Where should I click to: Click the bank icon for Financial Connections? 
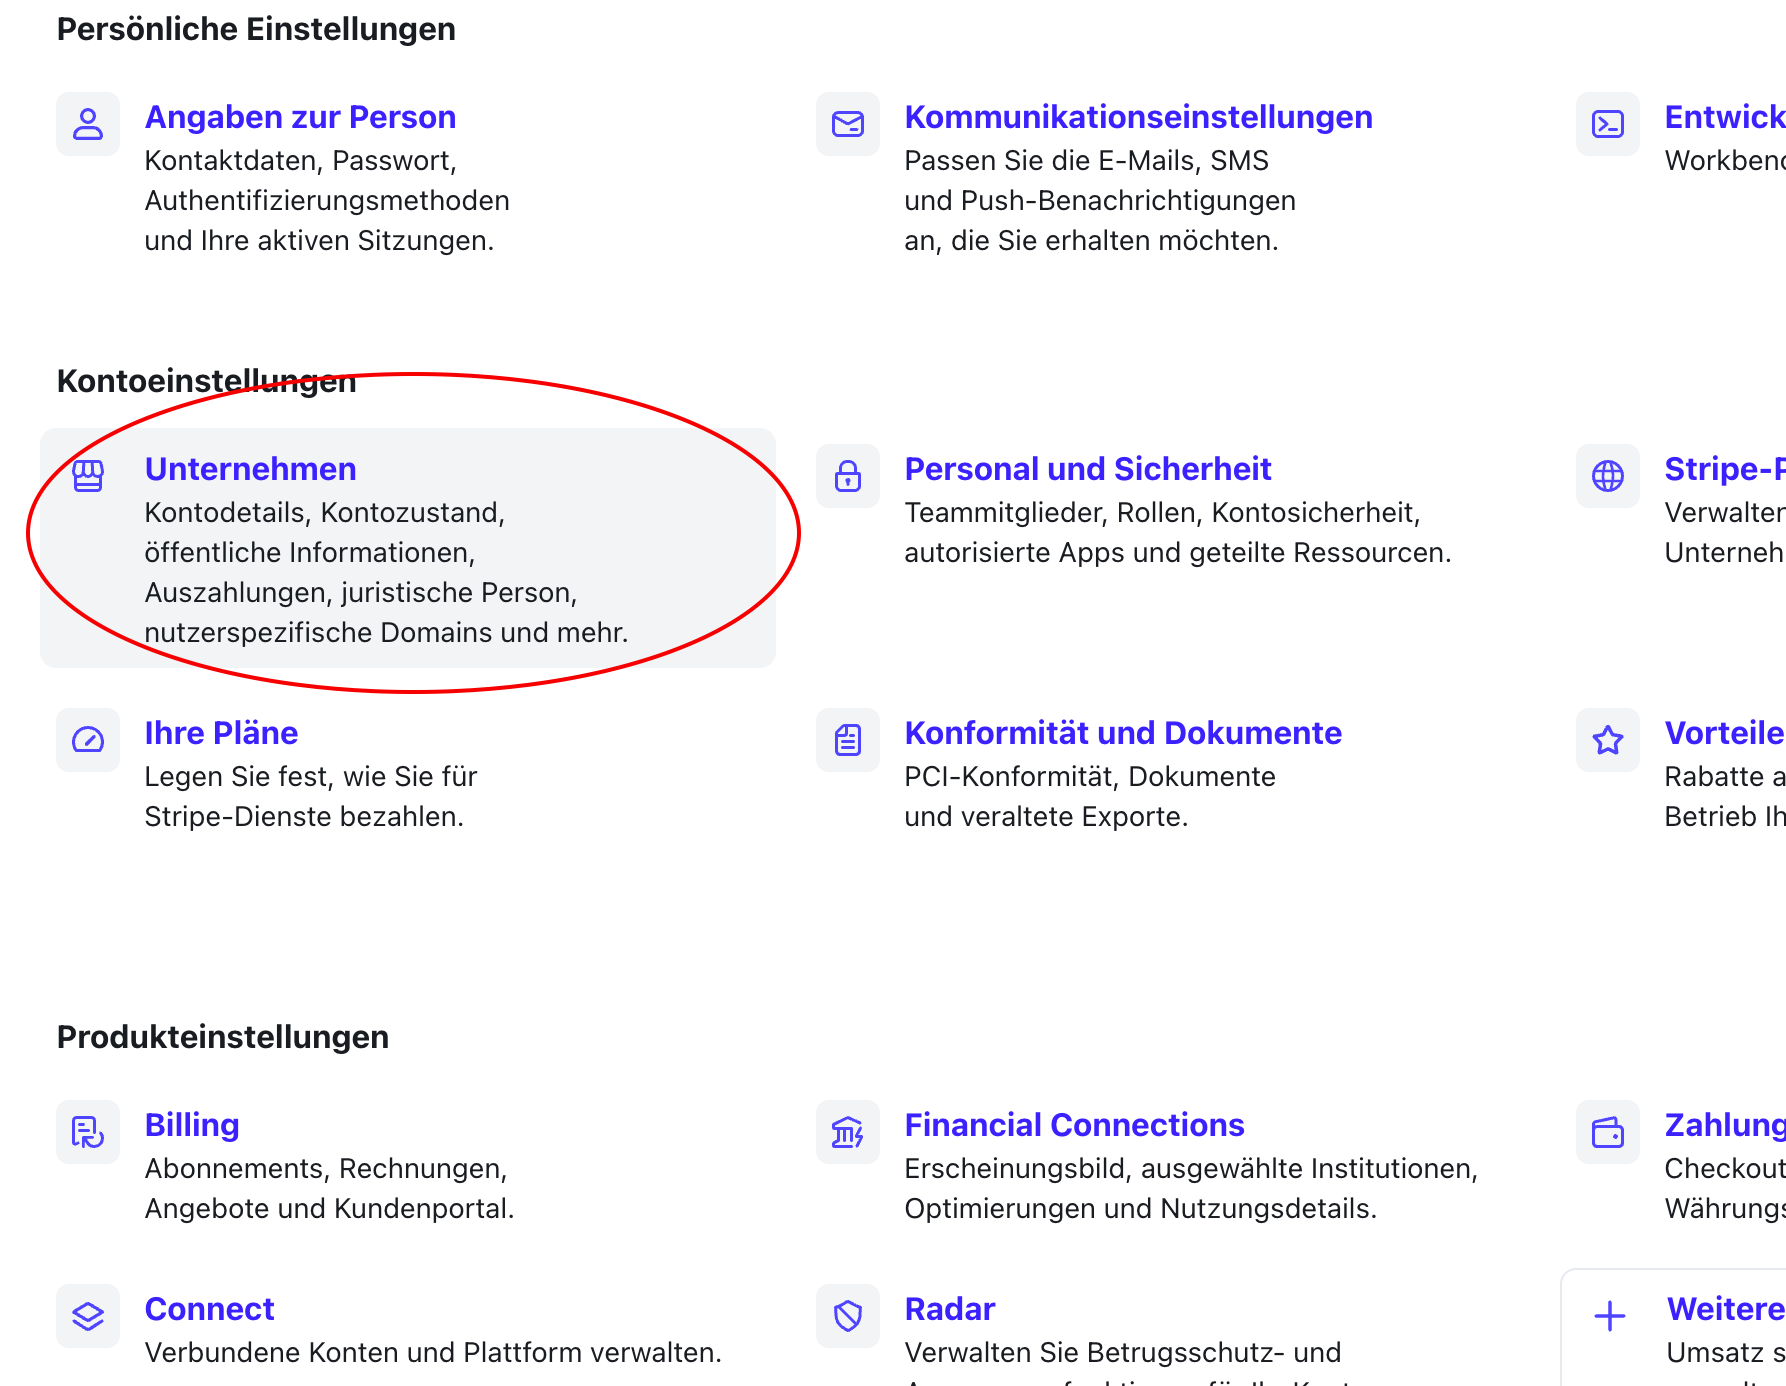[848, 1132]
